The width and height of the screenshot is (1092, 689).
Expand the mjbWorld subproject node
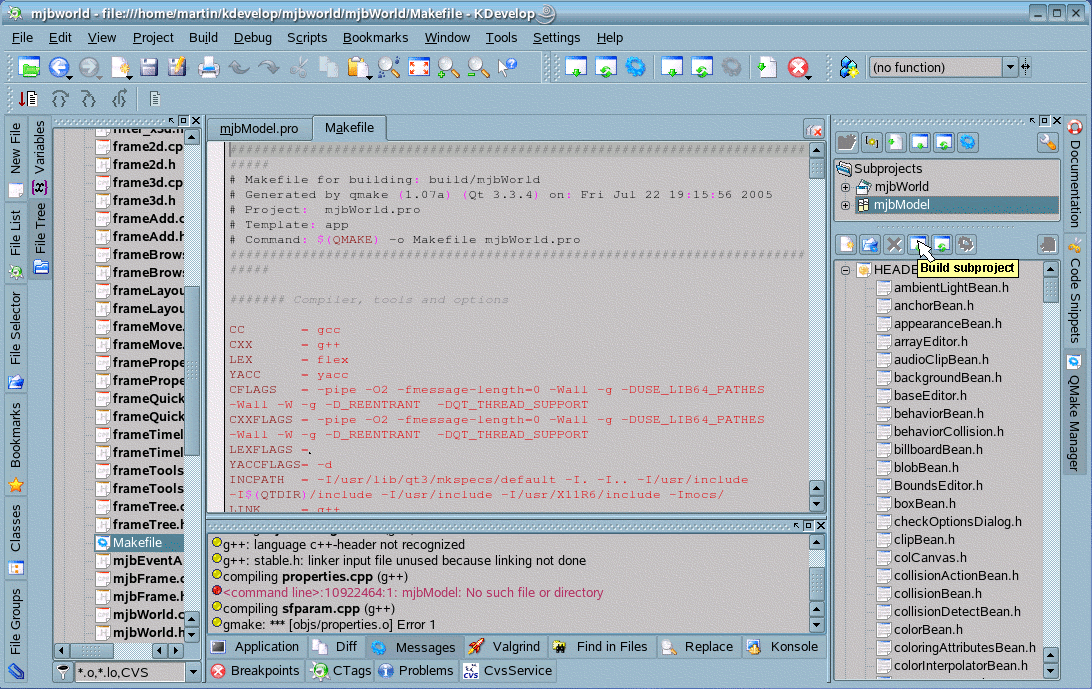pyautogui.click(x=845, y=187)
